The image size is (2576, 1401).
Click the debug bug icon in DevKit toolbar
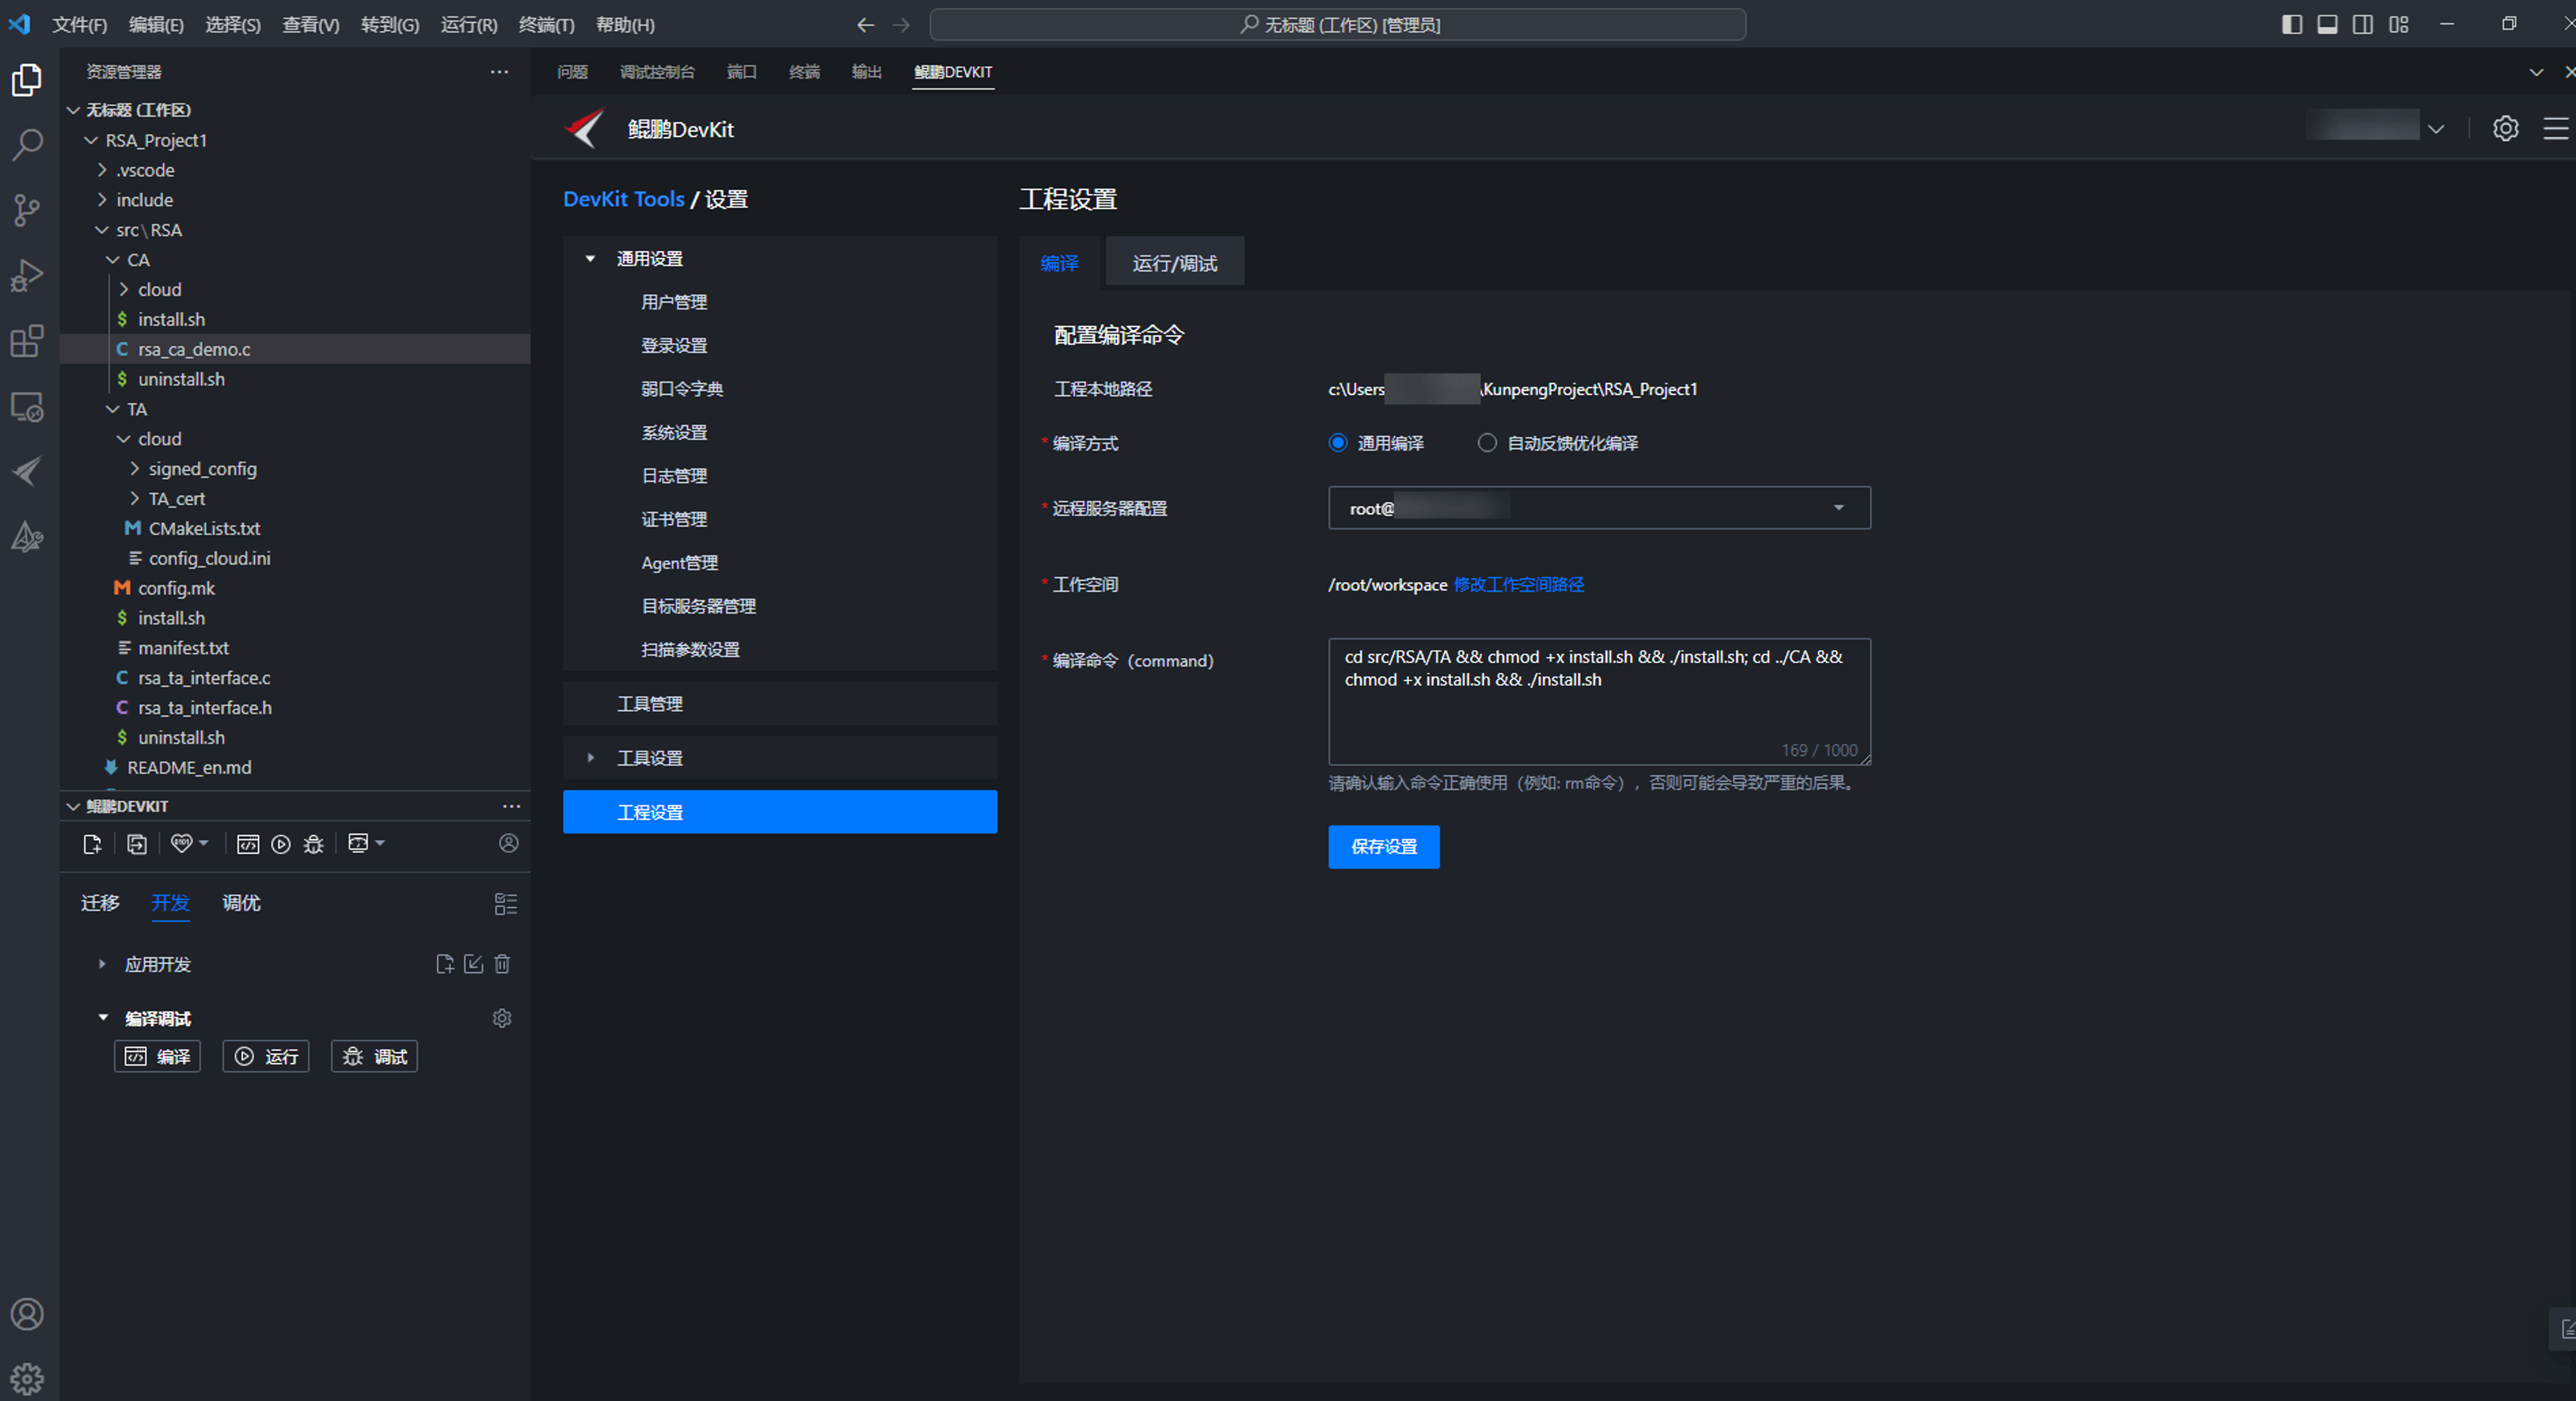point(314,844)
